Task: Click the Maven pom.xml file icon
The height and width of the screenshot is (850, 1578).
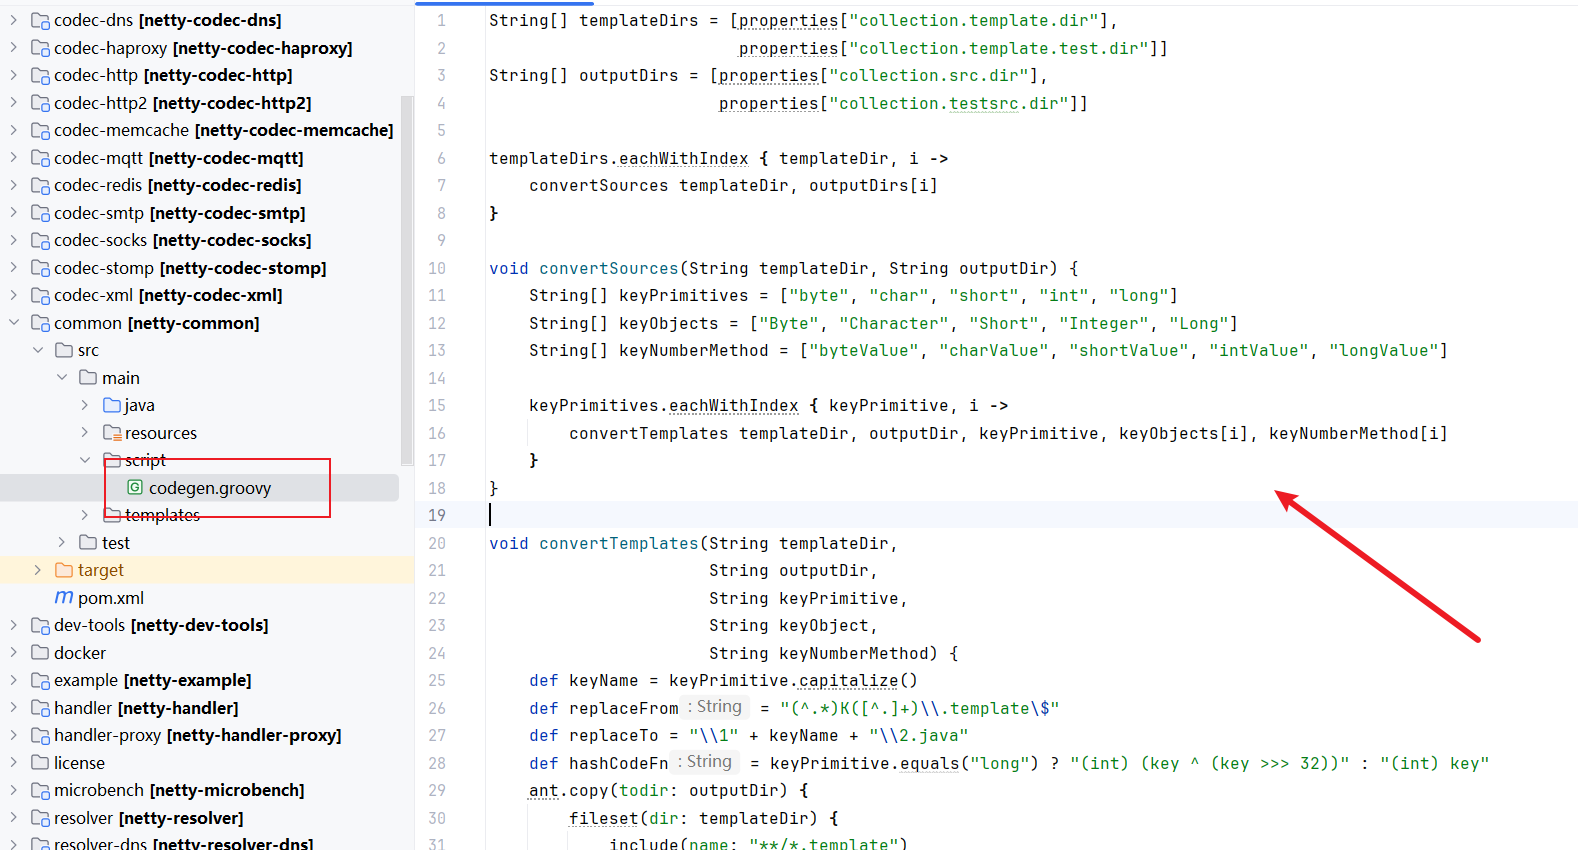Action: tap(64, 598)
